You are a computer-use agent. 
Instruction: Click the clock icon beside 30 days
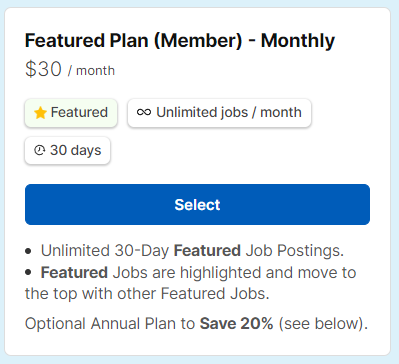pos(40,150)
